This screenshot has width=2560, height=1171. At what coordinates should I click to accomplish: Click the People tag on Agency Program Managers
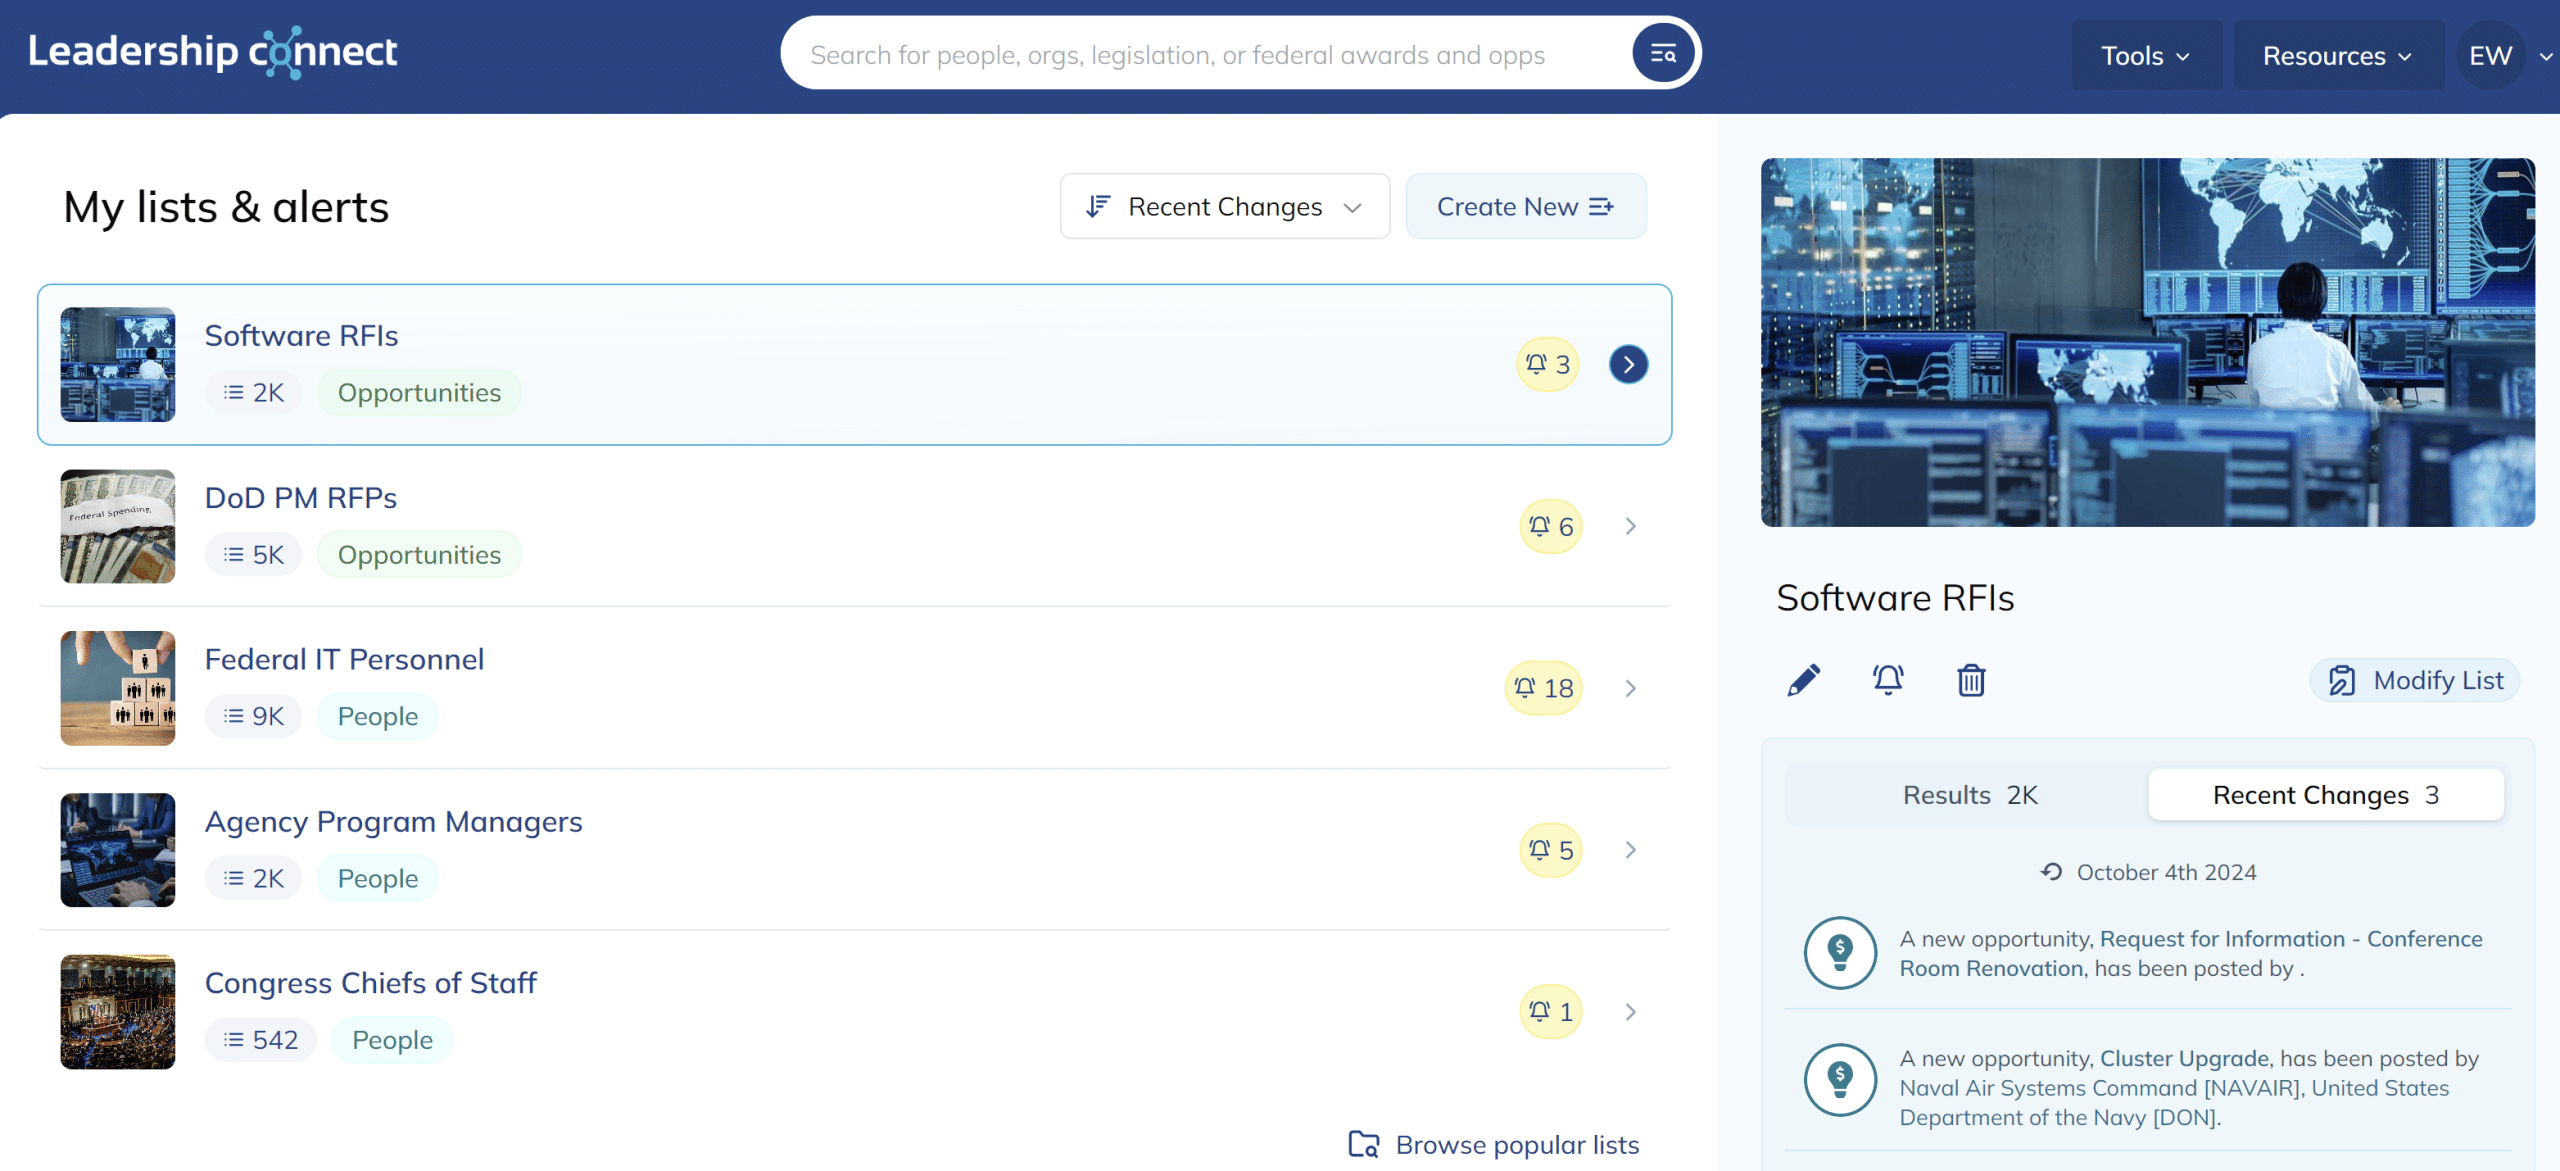(378, 879)
